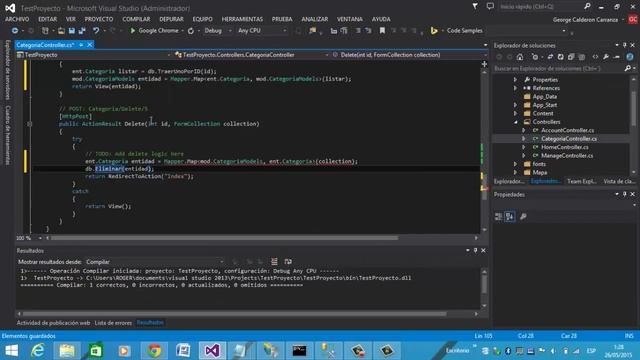Image resolution: width=640 pixels, height=360 pixels.
Task: Open the EDITAR menu
Action: coord(48,19)
